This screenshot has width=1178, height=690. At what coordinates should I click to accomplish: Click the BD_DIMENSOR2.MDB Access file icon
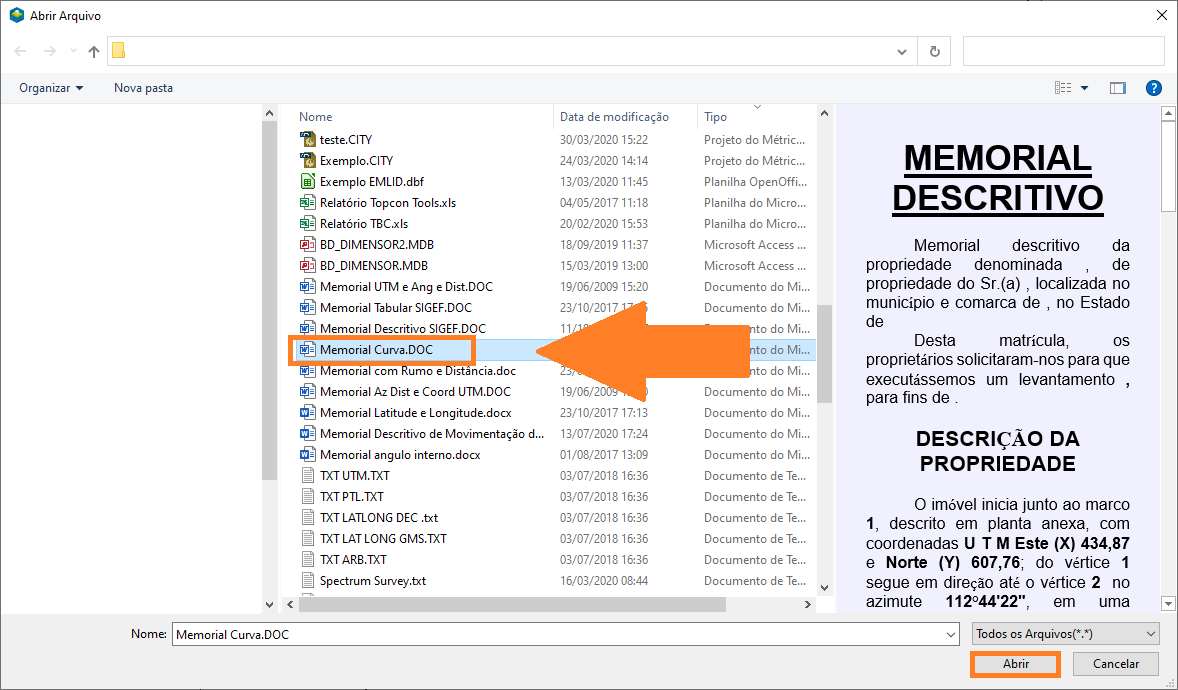tap(308, 245)
